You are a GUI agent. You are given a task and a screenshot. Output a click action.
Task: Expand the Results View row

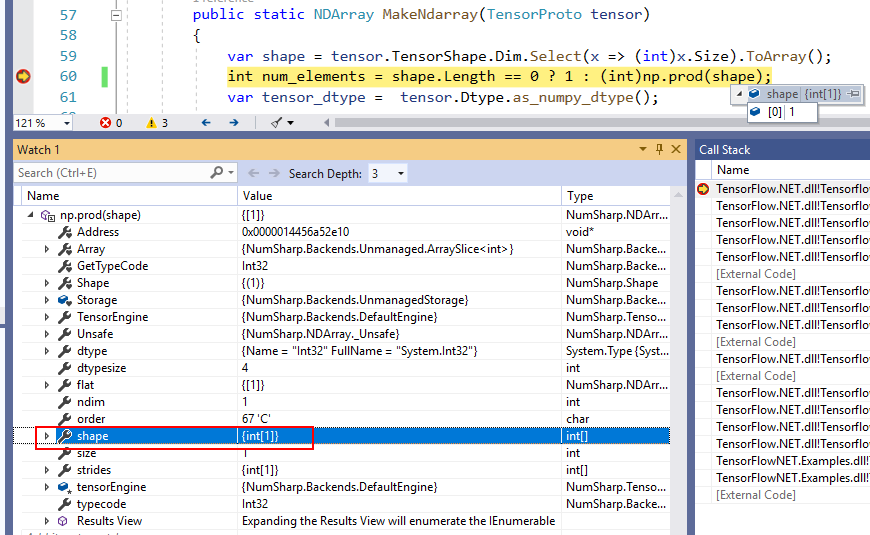pyautogui.click(x=47, y=521)
